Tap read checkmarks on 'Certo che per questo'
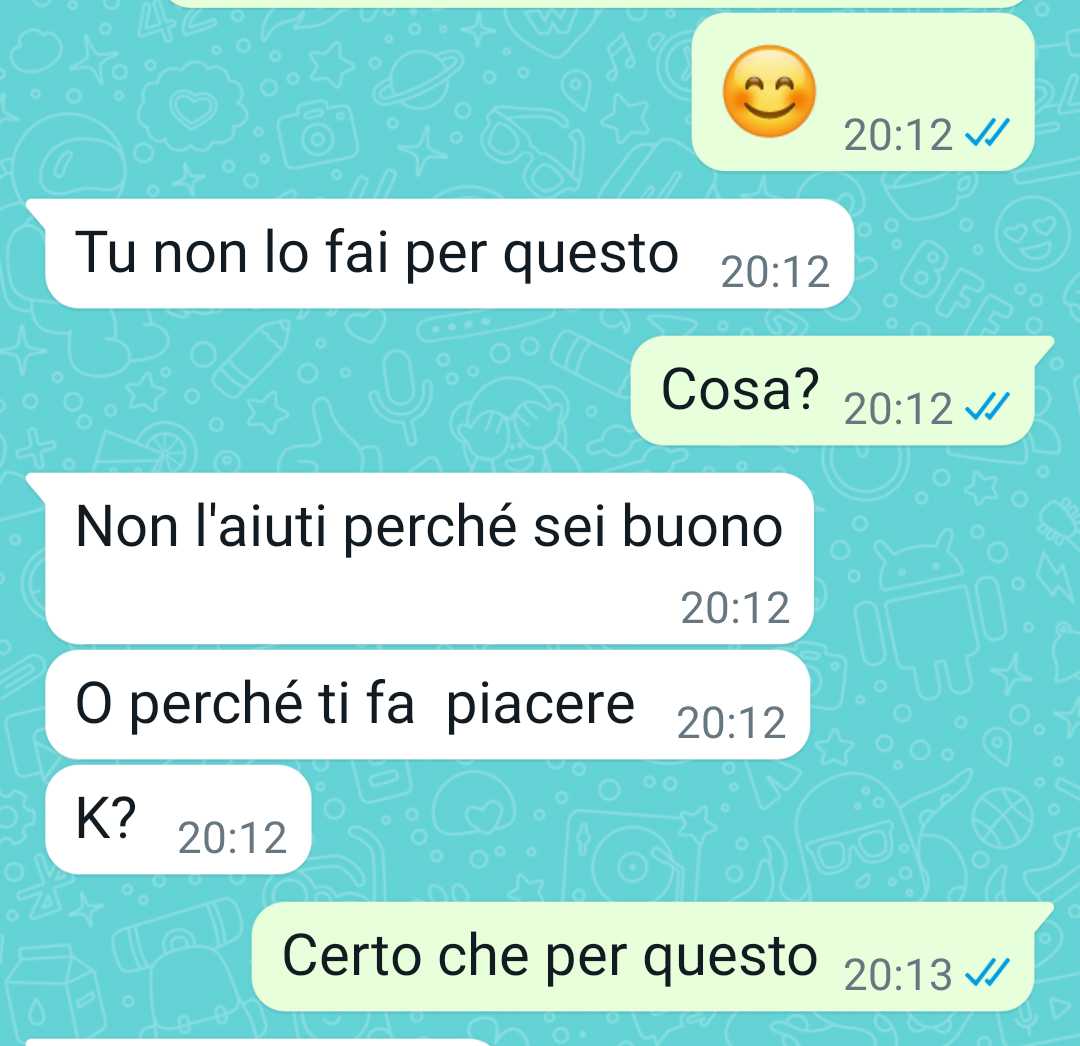 point(987,972)
